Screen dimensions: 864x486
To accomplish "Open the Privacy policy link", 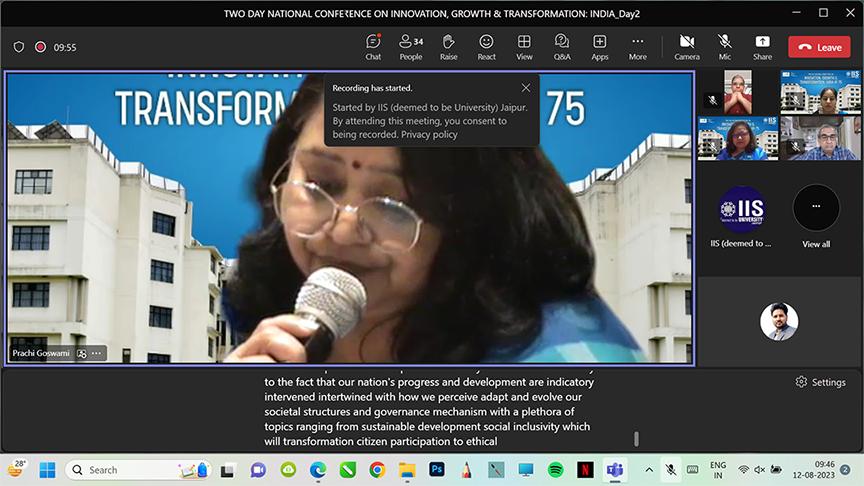I will tap(429, 134).
